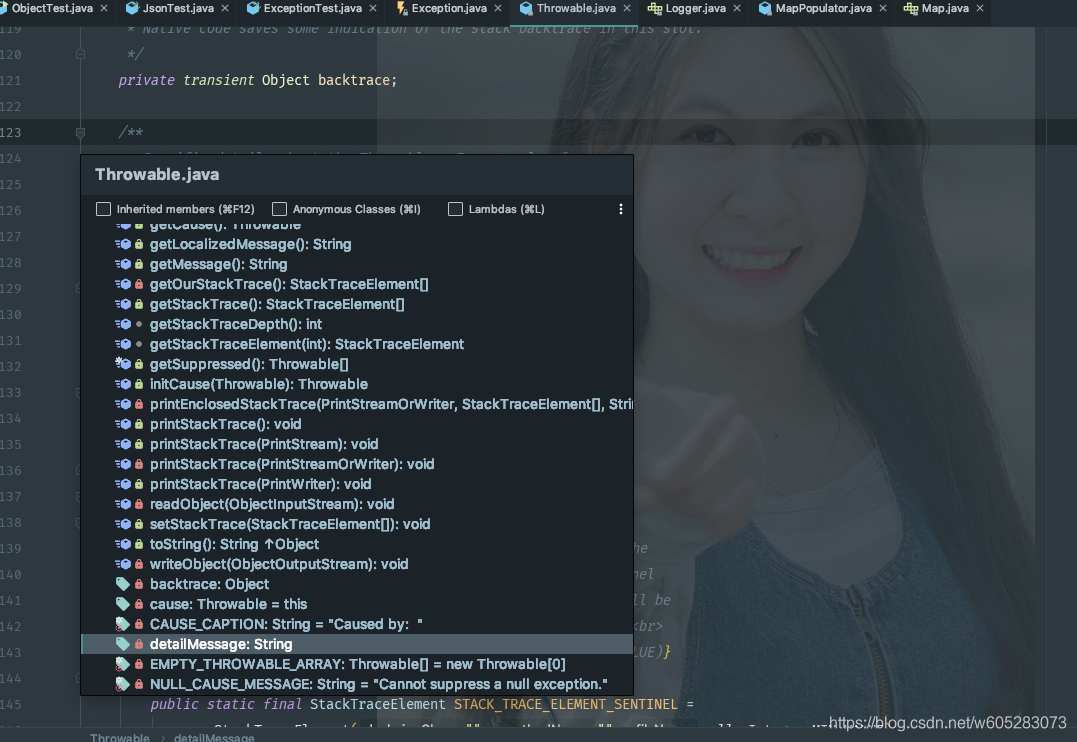
Task: Collapse the fold arrow at line 133
Action: point(81,392)
